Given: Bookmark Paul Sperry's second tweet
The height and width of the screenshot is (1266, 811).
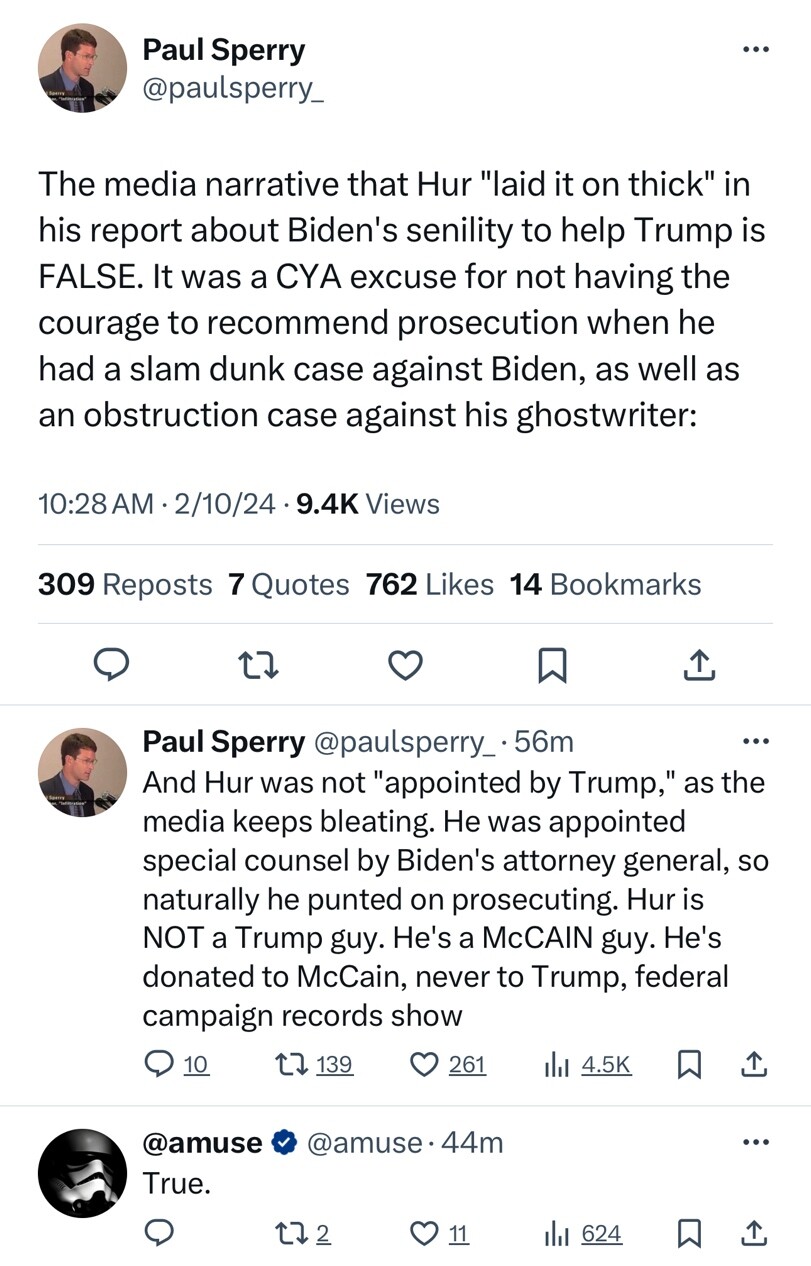Looking at the screenshot, I should [688, 1066].
